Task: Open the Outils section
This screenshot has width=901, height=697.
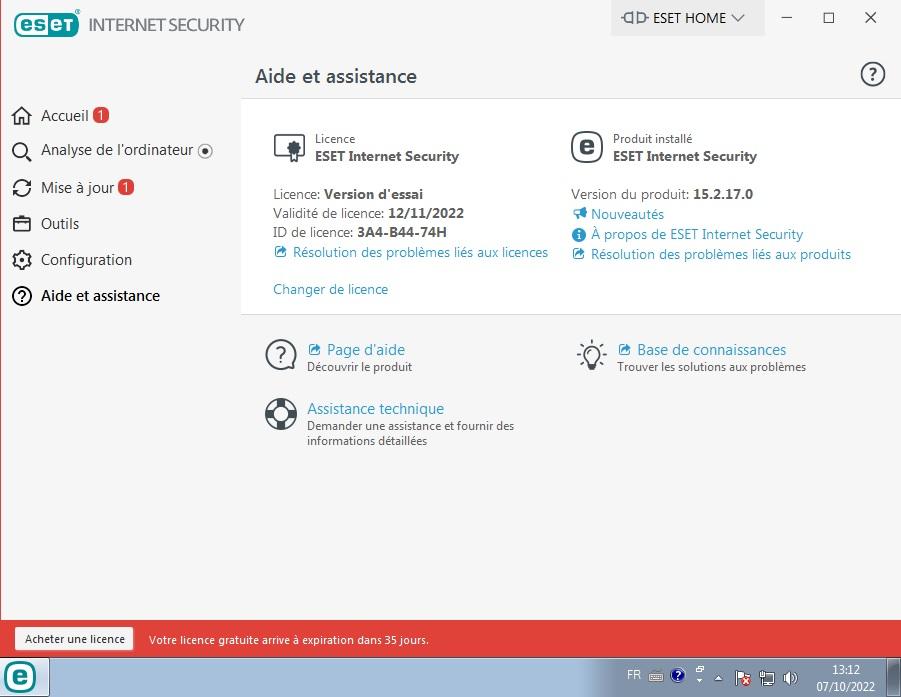Action: pos(60,224)
